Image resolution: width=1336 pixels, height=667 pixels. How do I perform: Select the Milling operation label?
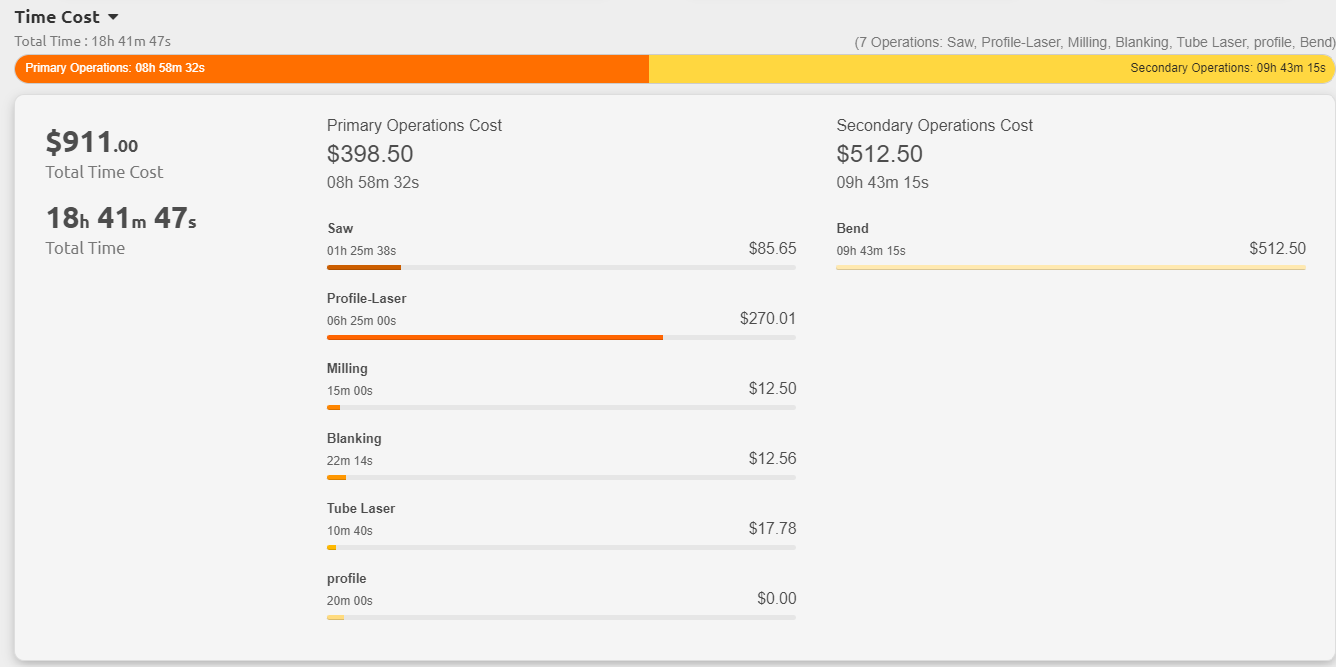point(347,368)
